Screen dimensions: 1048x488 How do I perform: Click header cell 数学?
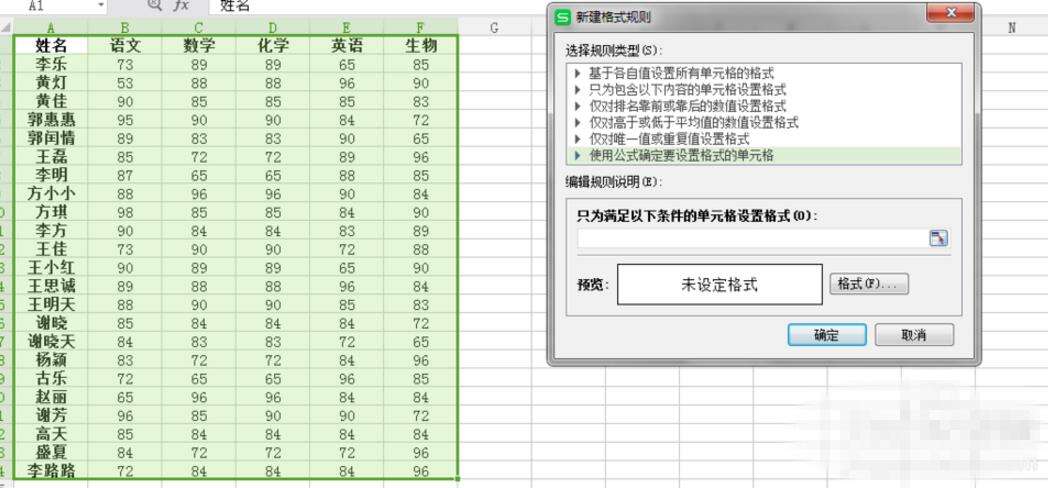[x=199, y=45]
